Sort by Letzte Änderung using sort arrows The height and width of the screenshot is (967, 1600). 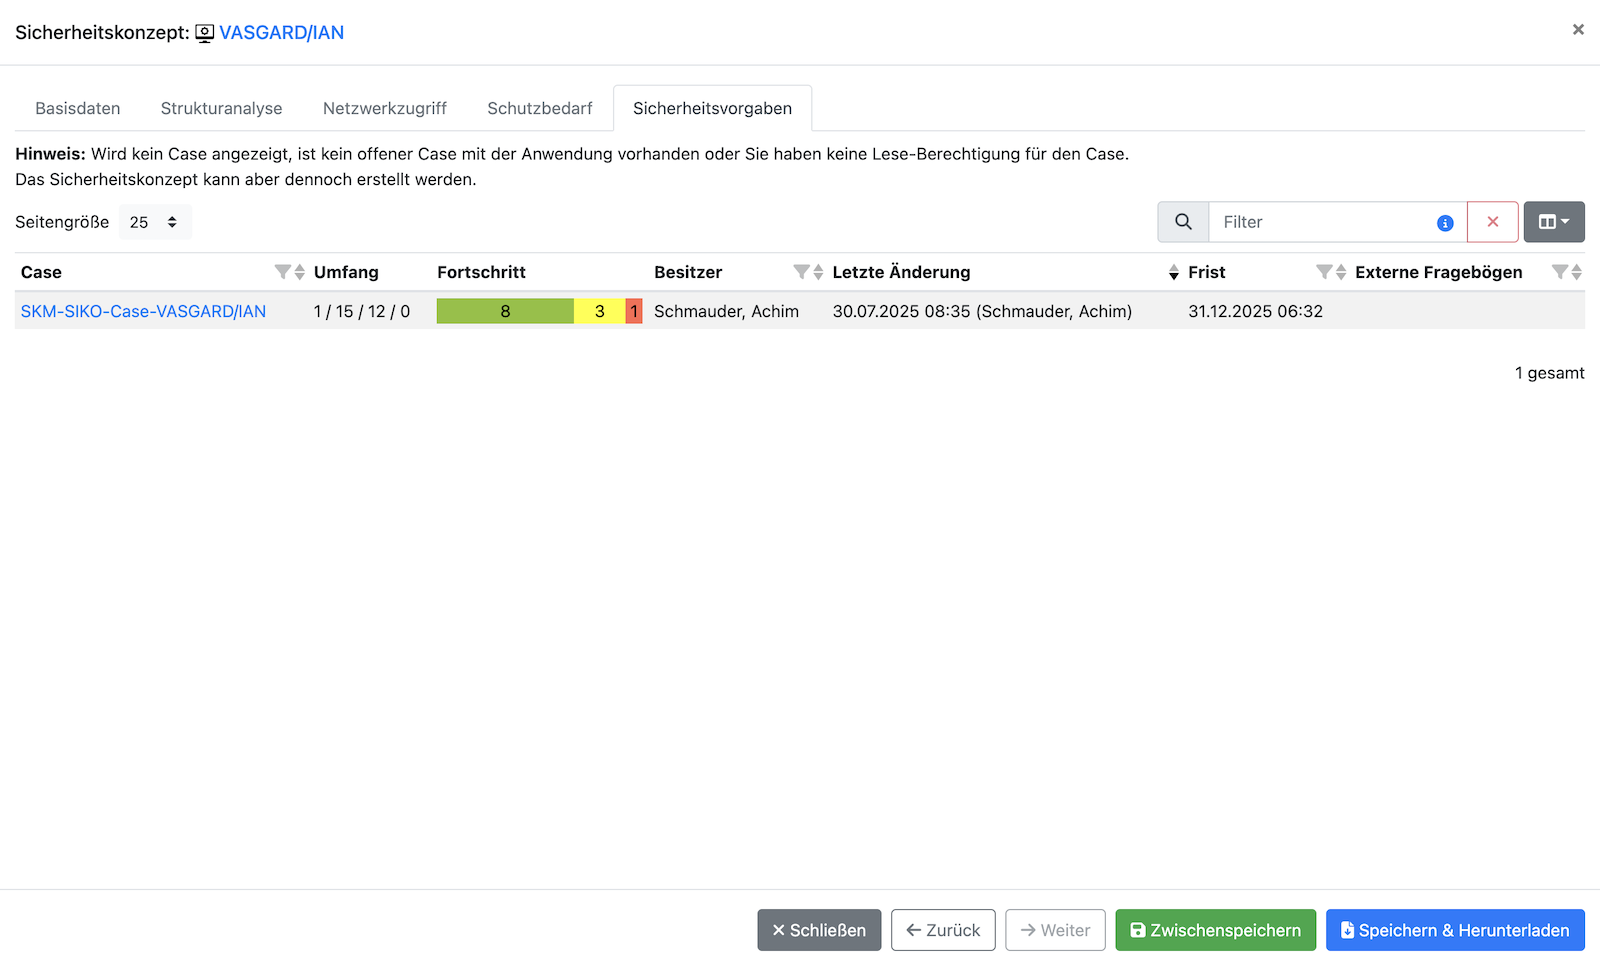point(1173,272)
